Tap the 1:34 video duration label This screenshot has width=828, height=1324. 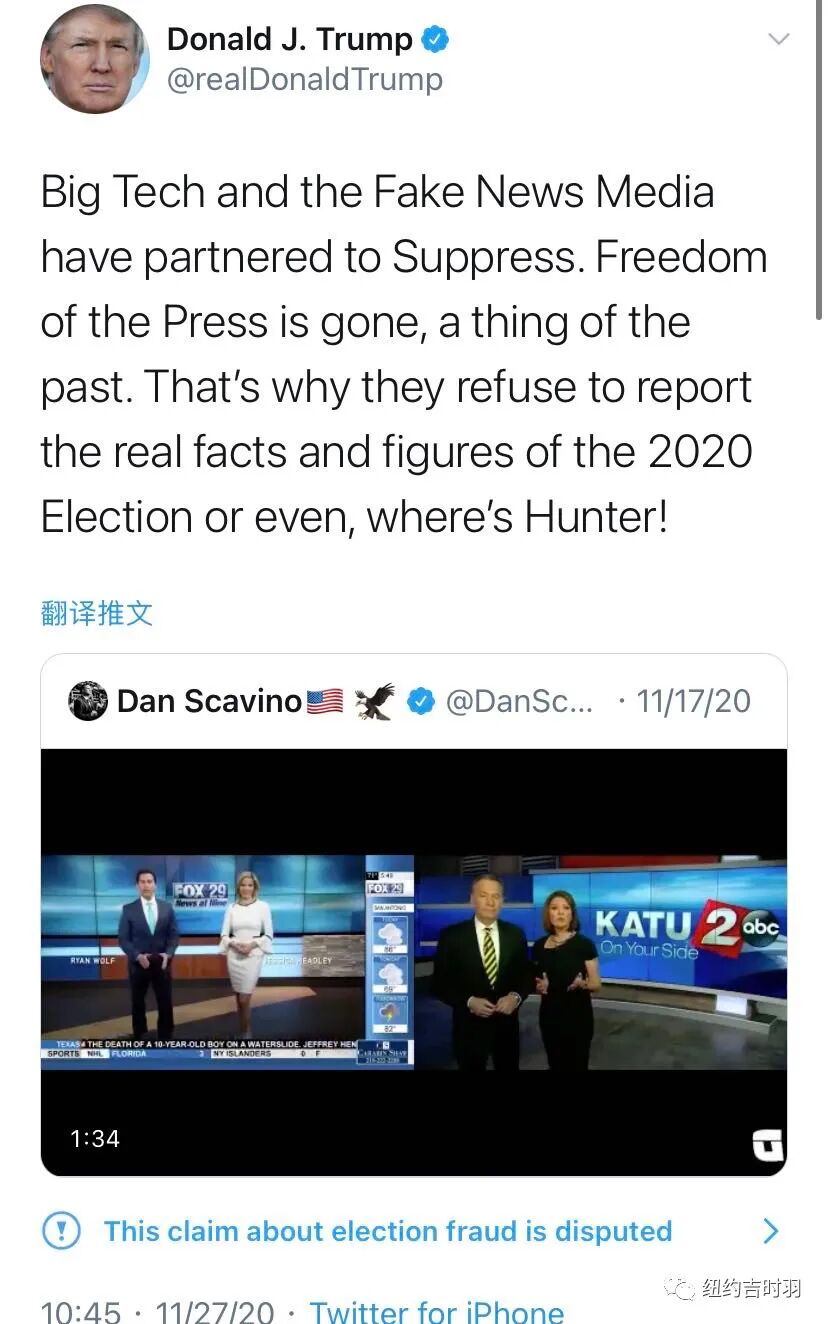(94, 1138)
